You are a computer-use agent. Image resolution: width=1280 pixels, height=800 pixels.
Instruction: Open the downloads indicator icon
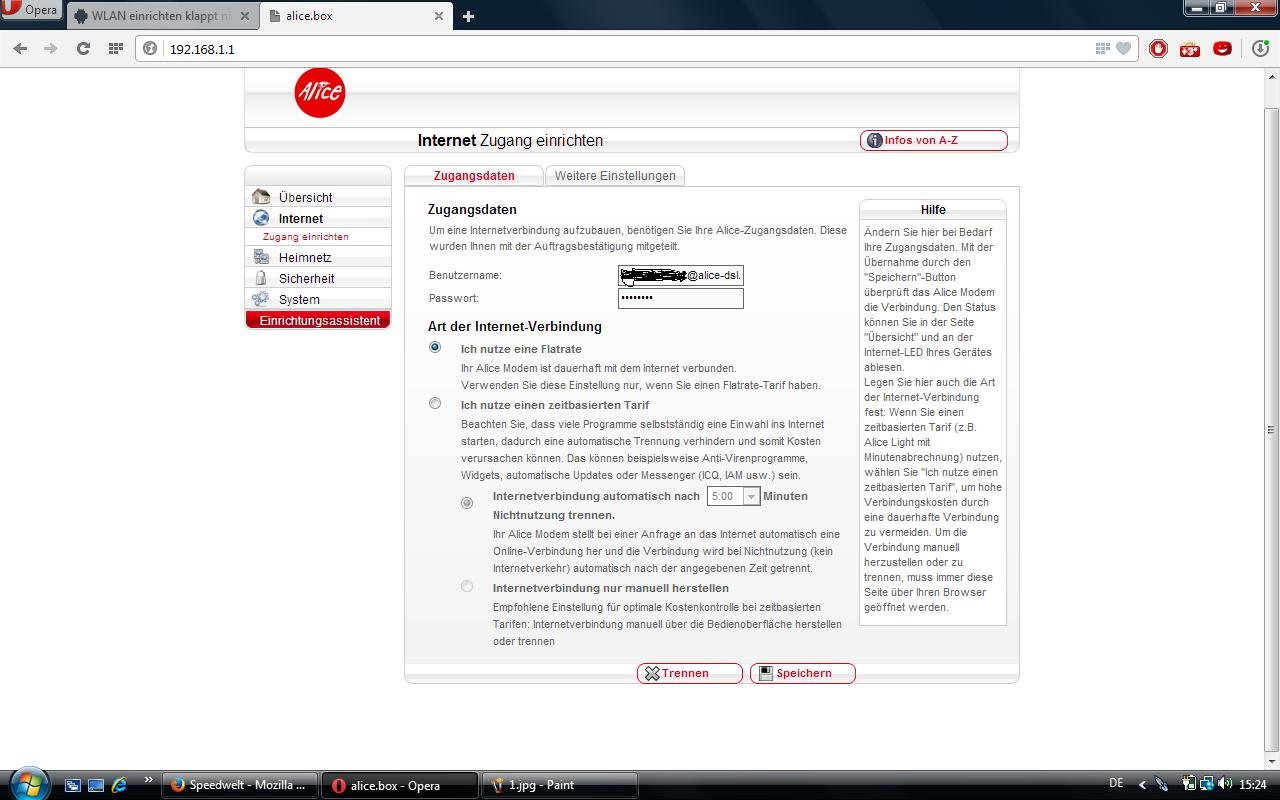click(1260, 48)
